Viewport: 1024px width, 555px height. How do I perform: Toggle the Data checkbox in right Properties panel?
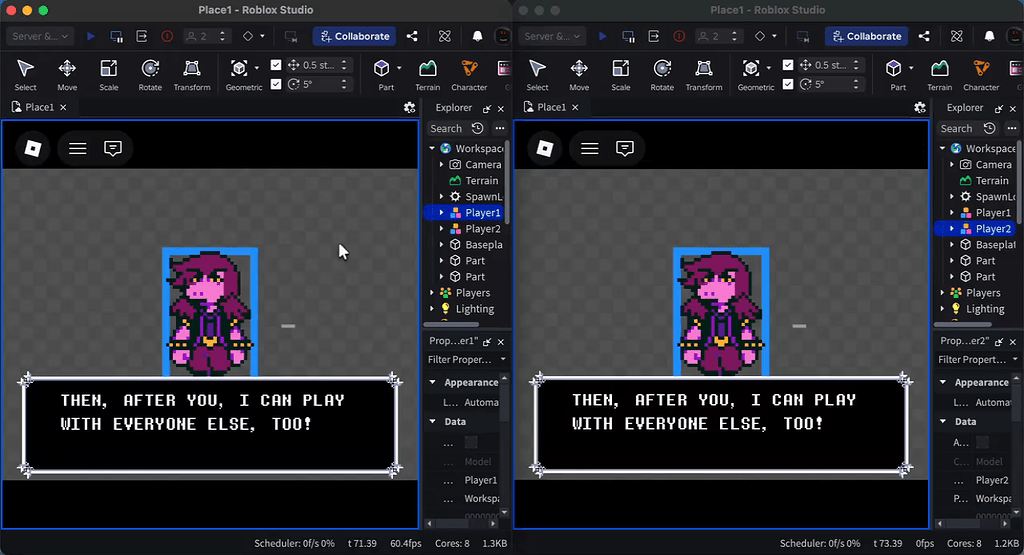982,443
